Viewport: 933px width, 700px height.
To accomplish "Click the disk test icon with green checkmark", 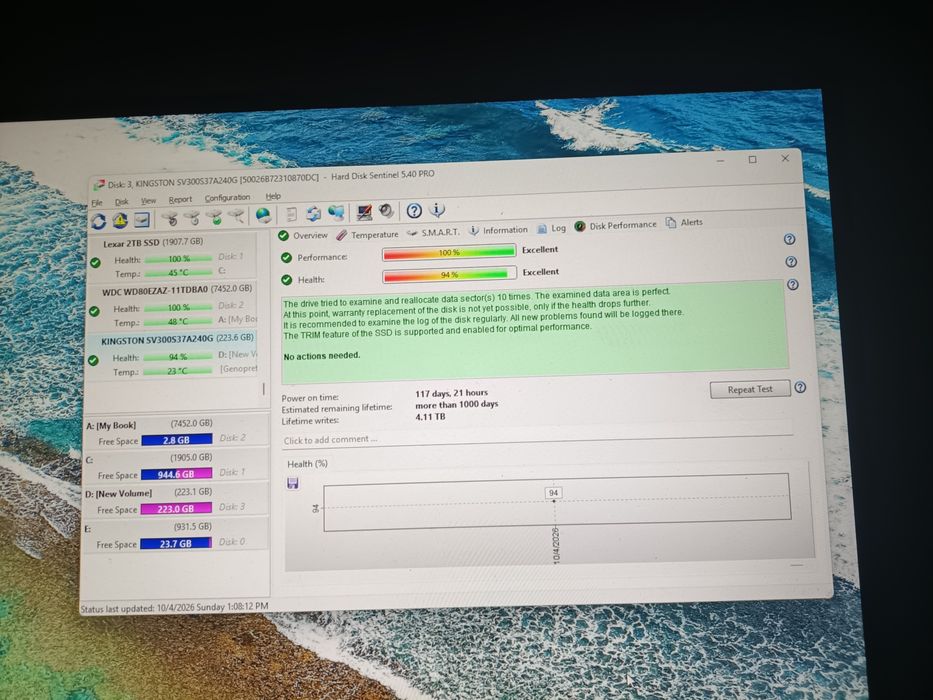I will pos(215,218).
